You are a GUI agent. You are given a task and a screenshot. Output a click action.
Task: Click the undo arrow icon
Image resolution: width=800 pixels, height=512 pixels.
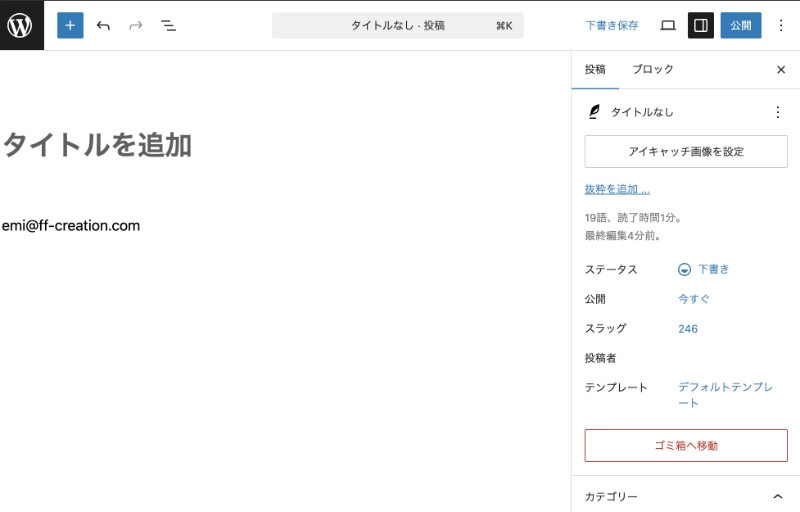(x=103, y=25)
